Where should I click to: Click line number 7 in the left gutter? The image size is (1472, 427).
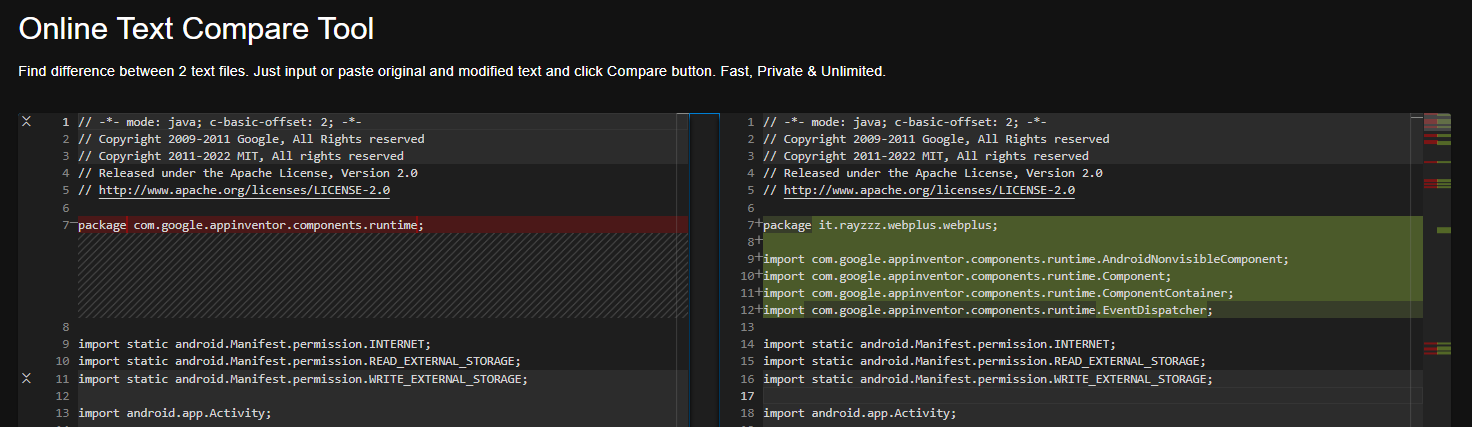coord(65,225)
